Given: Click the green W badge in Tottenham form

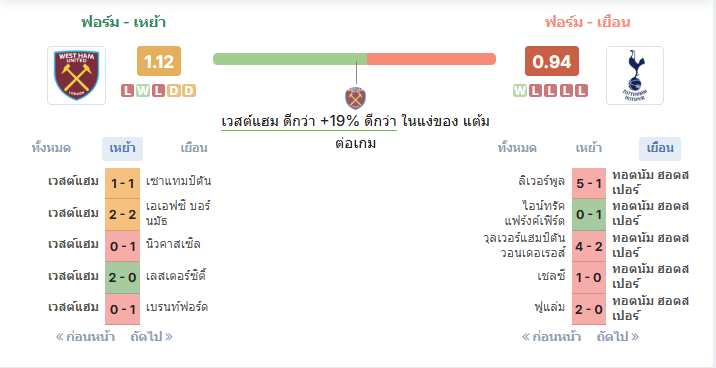Looking at the screenshot, I should pyautogui.click(x=520, y=91).
